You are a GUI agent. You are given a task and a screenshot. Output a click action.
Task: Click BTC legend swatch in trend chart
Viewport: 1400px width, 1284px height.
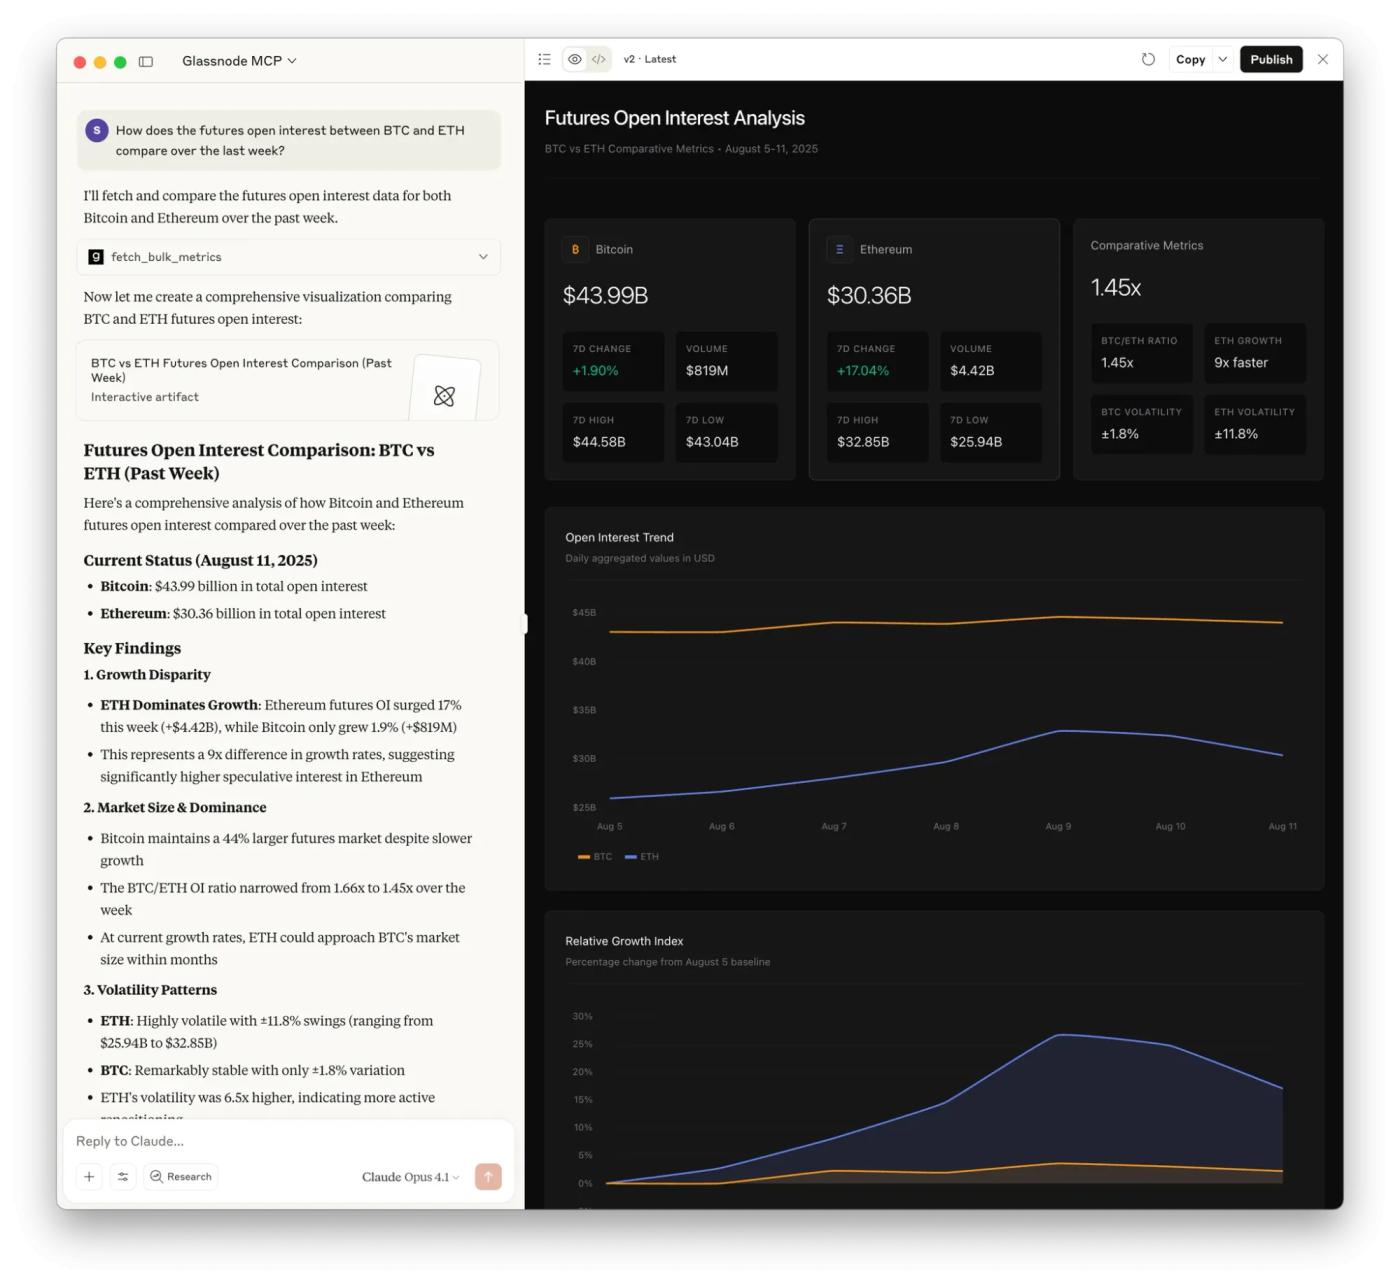584,857
